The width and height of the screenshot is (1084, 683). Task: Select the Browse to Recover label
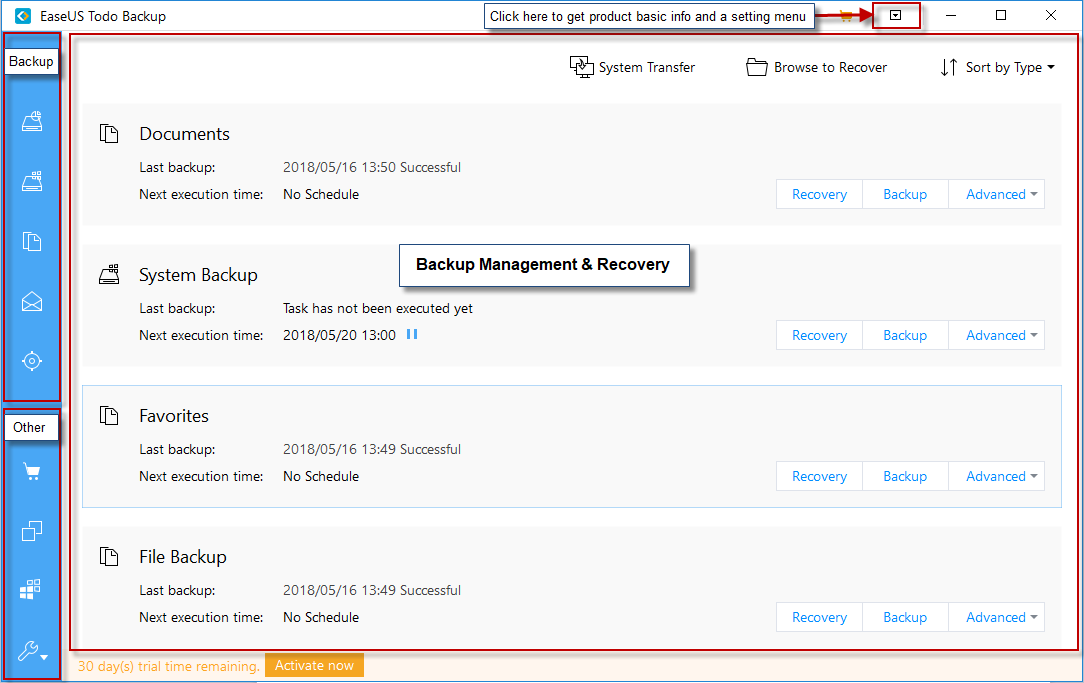coord(830,67)
